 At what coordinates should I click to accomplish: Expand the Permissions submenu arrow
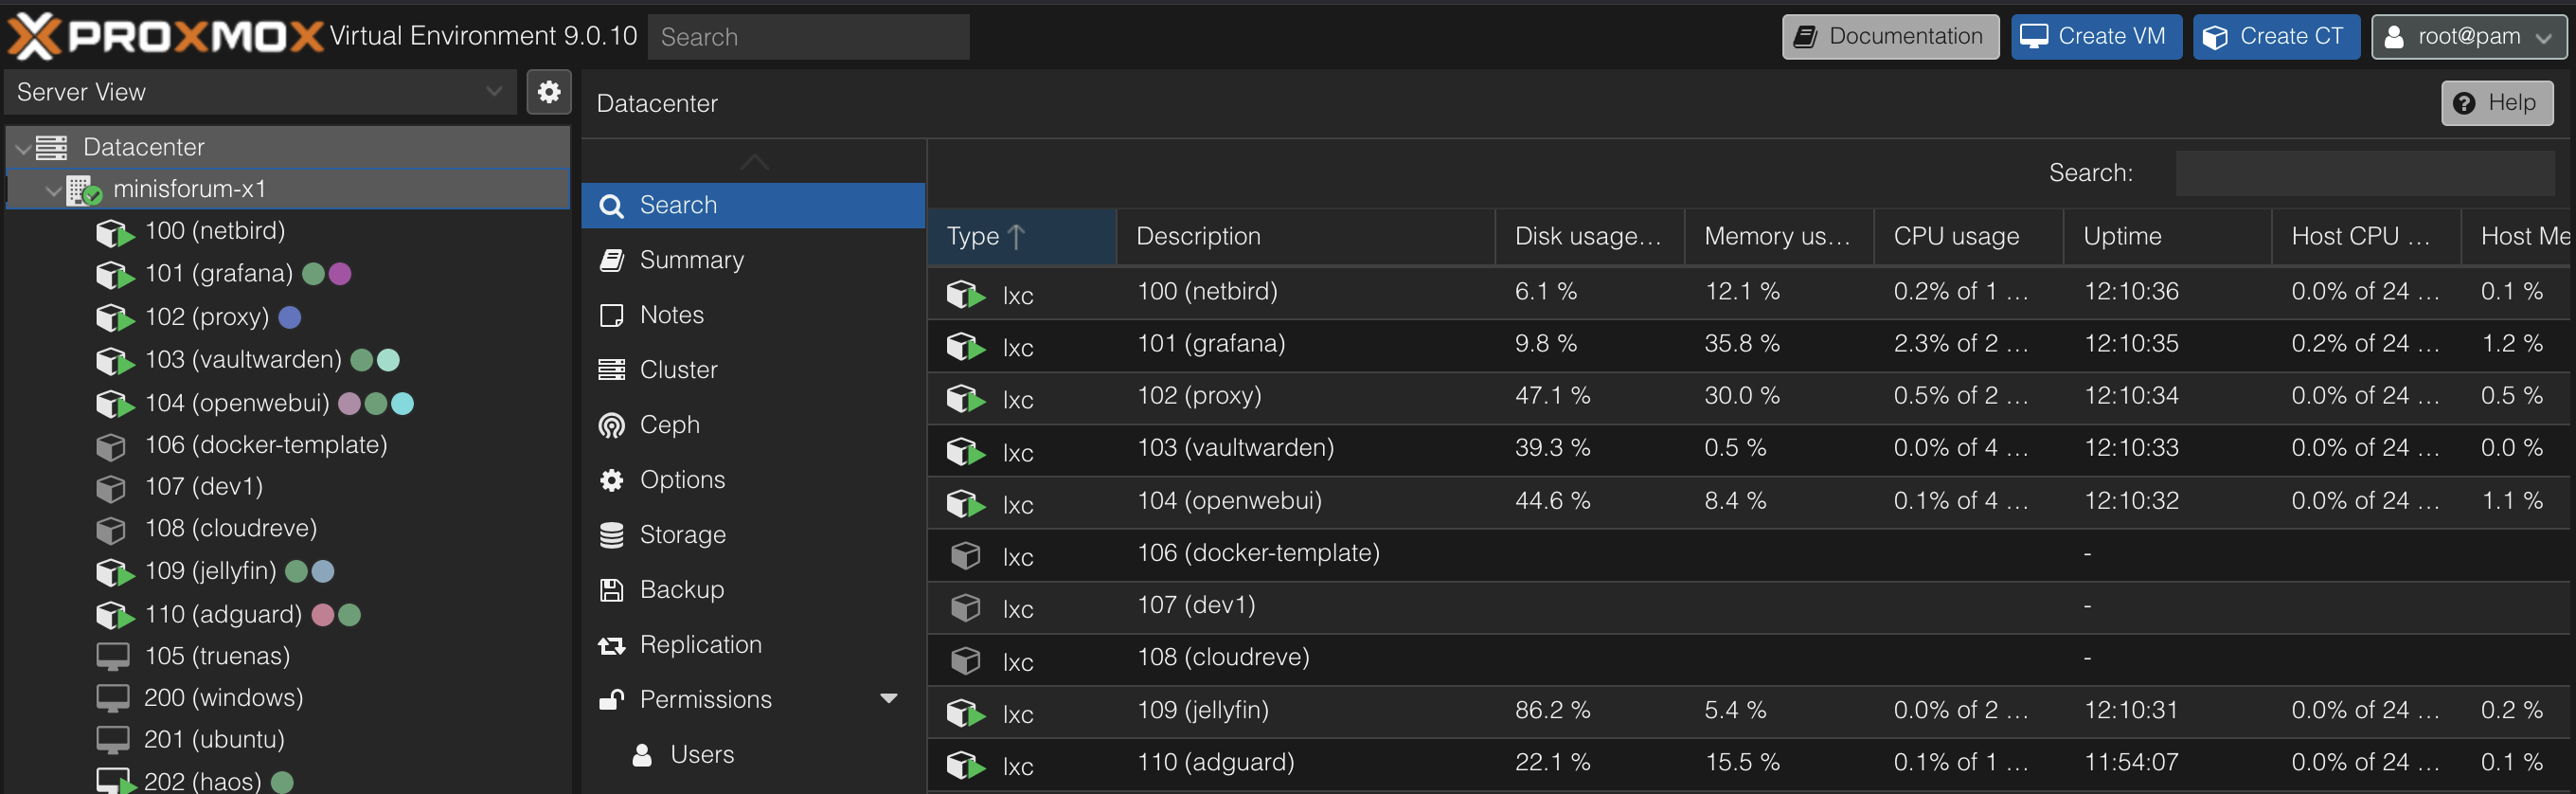pos(888,698)
